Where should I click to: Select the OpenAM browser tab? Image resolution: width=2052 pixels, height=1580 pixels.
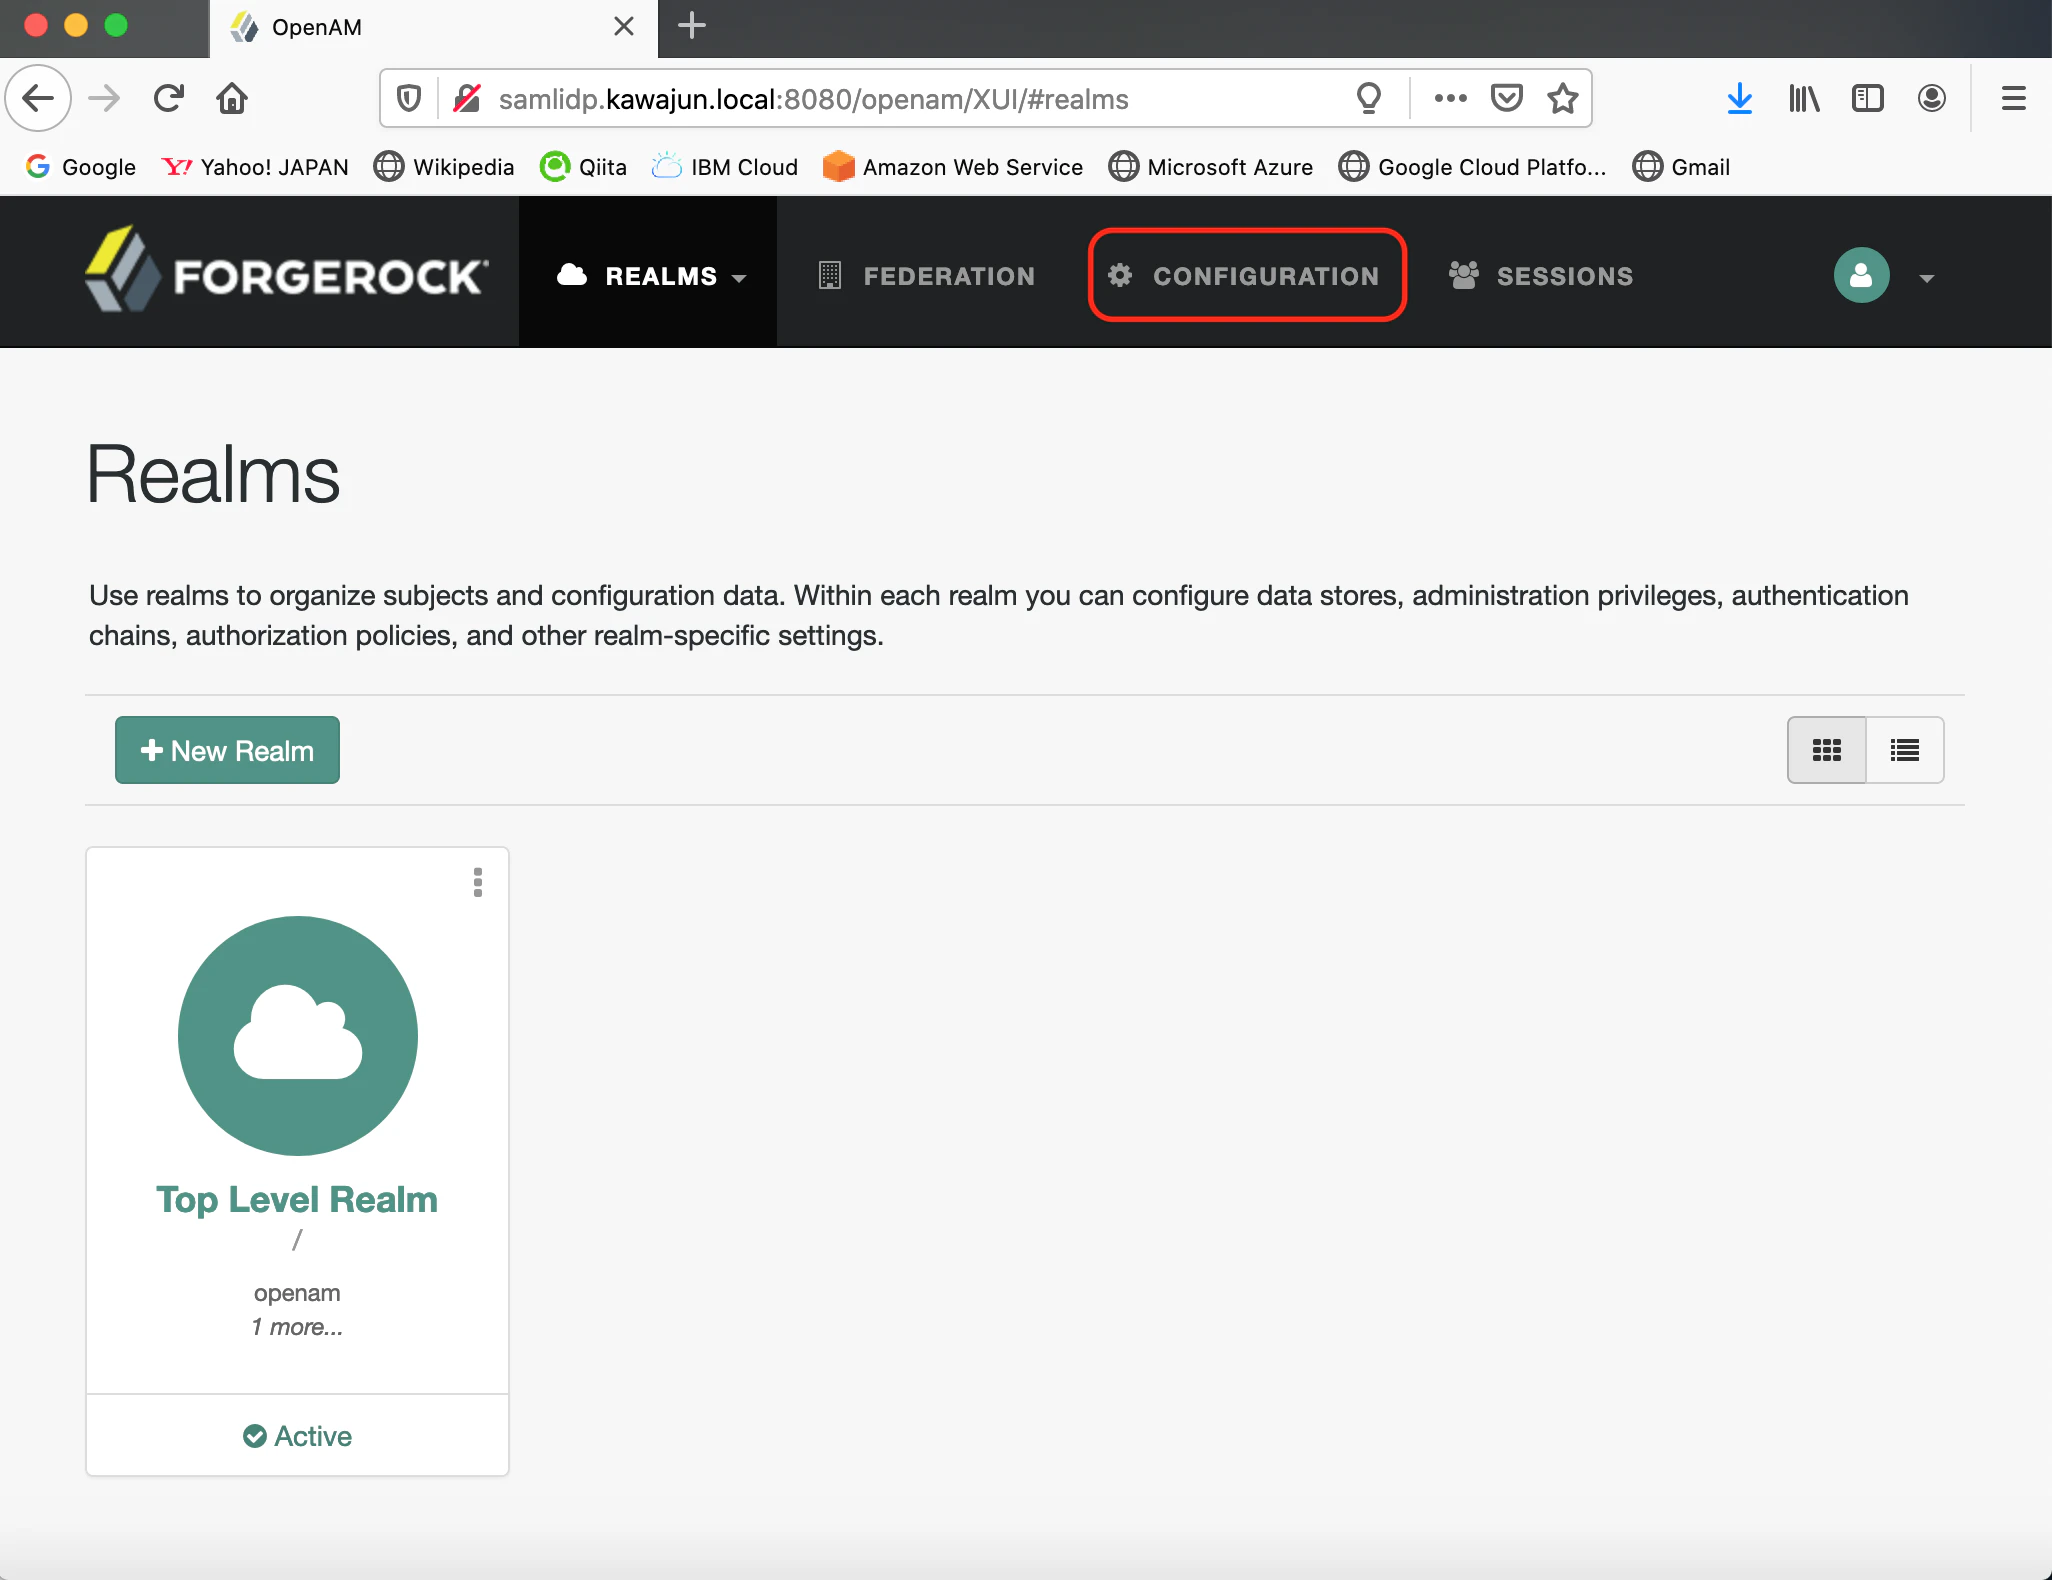[432, 28]
